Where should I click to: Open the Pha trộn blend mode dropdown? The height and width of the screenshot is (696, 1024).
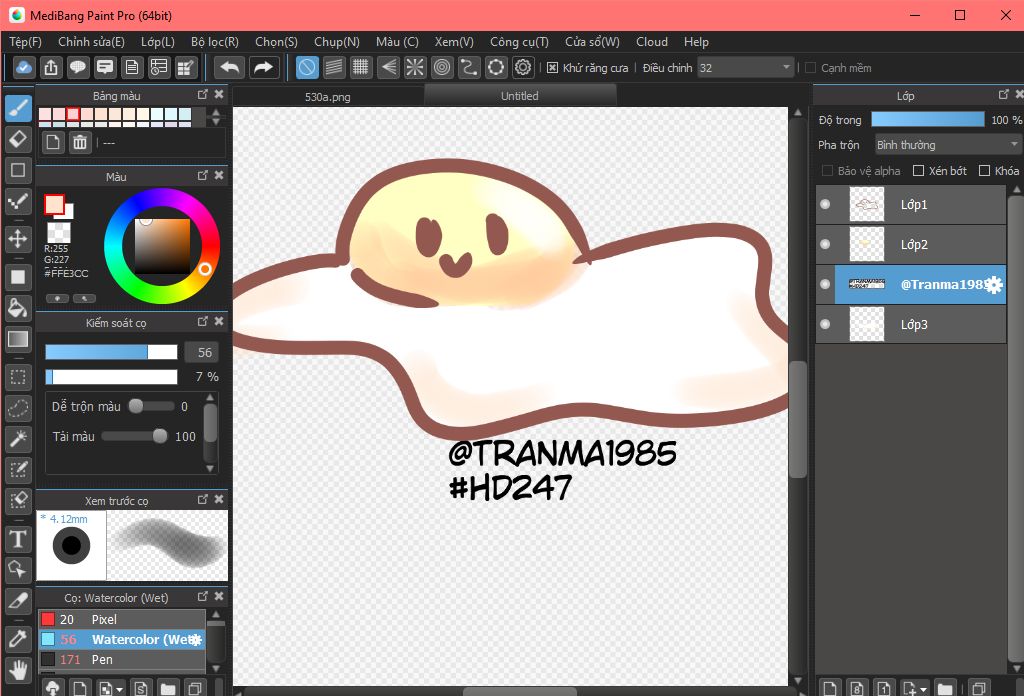click(x=948, y=144)
